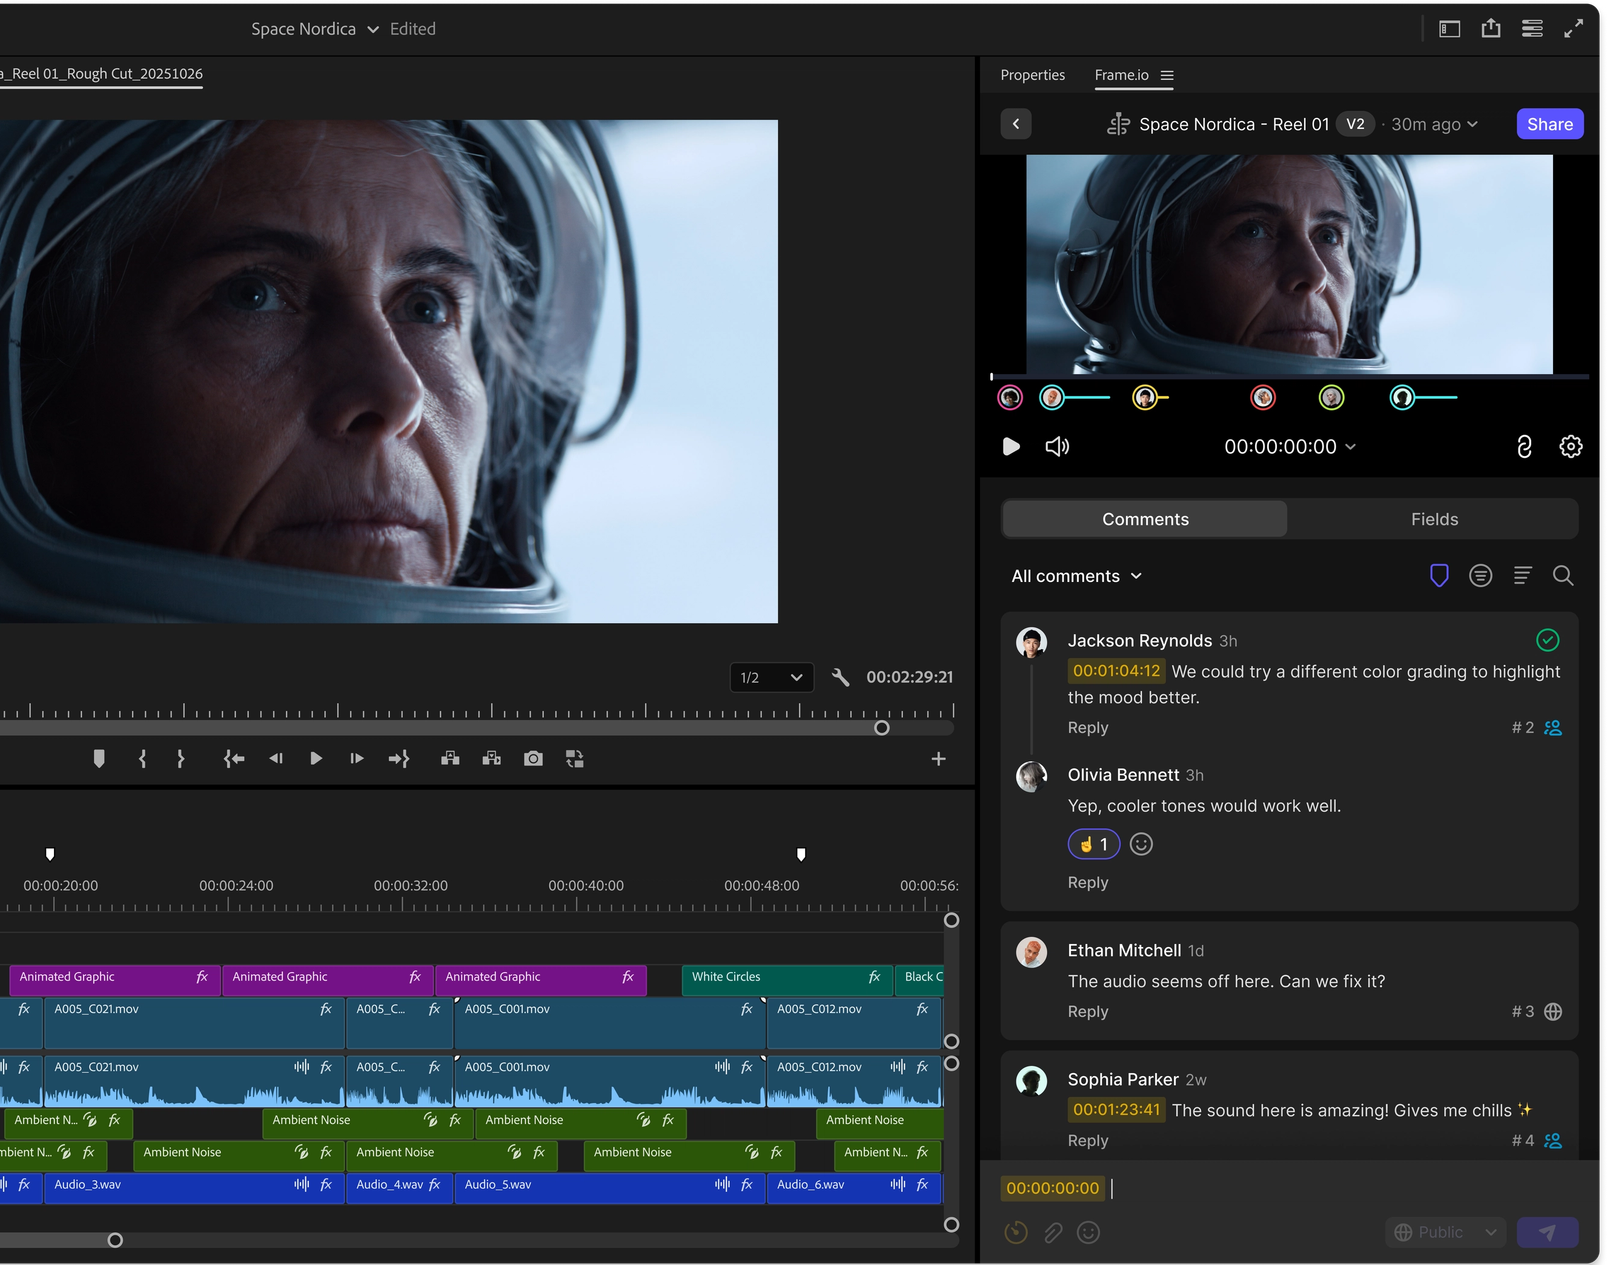Switch to the Fields tab
Viewport: 1607px width, 1265px height.
pos(1433,519)
